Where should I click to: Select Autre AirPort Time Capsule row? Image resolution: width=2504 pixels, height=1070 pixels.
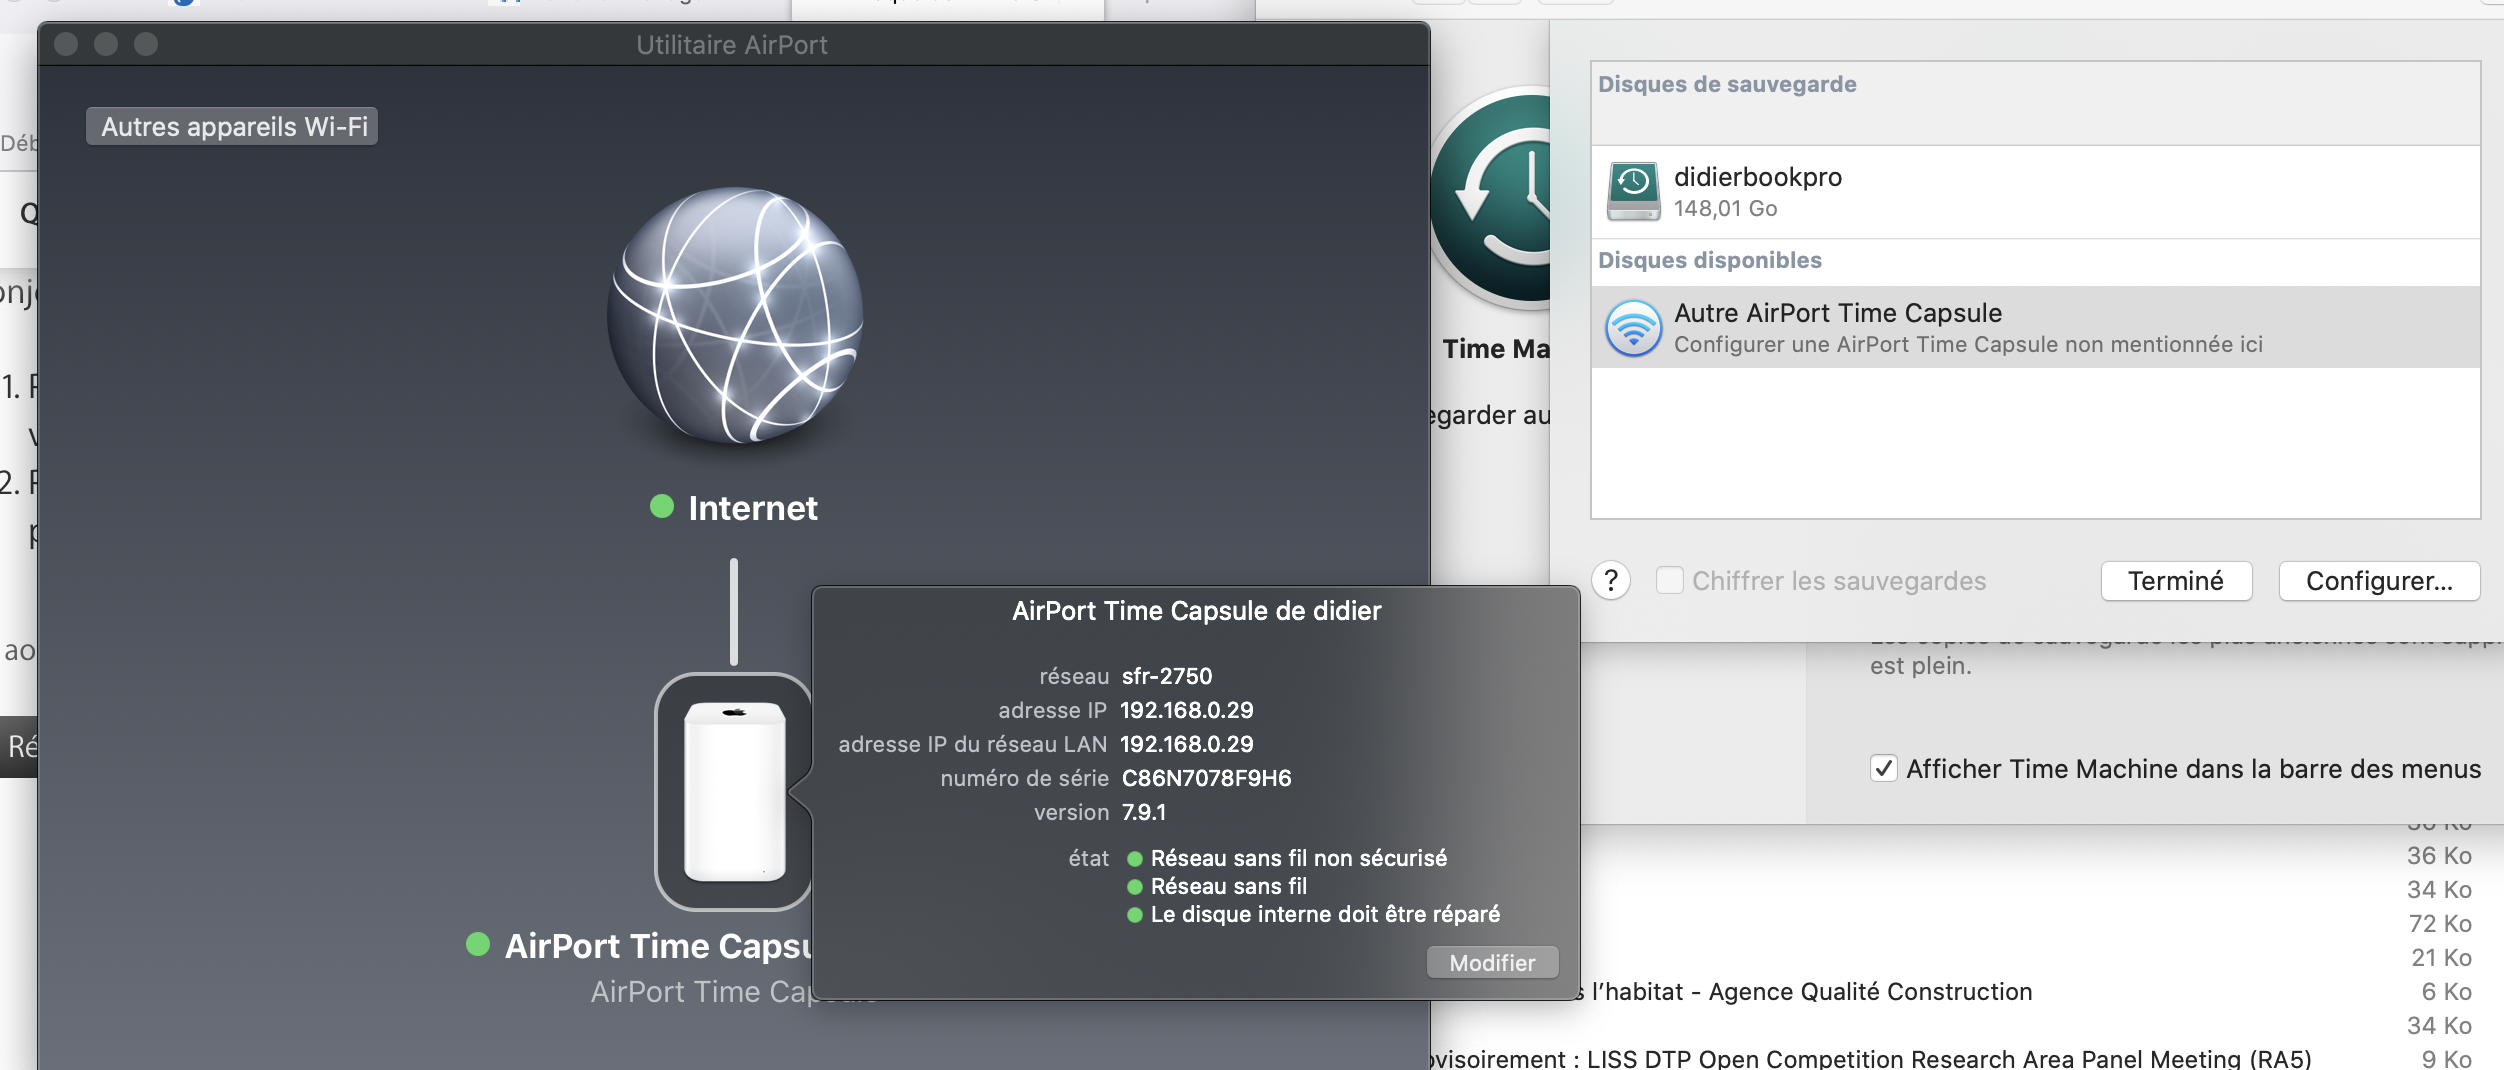pyautogui.click(x=2035, y=327)
